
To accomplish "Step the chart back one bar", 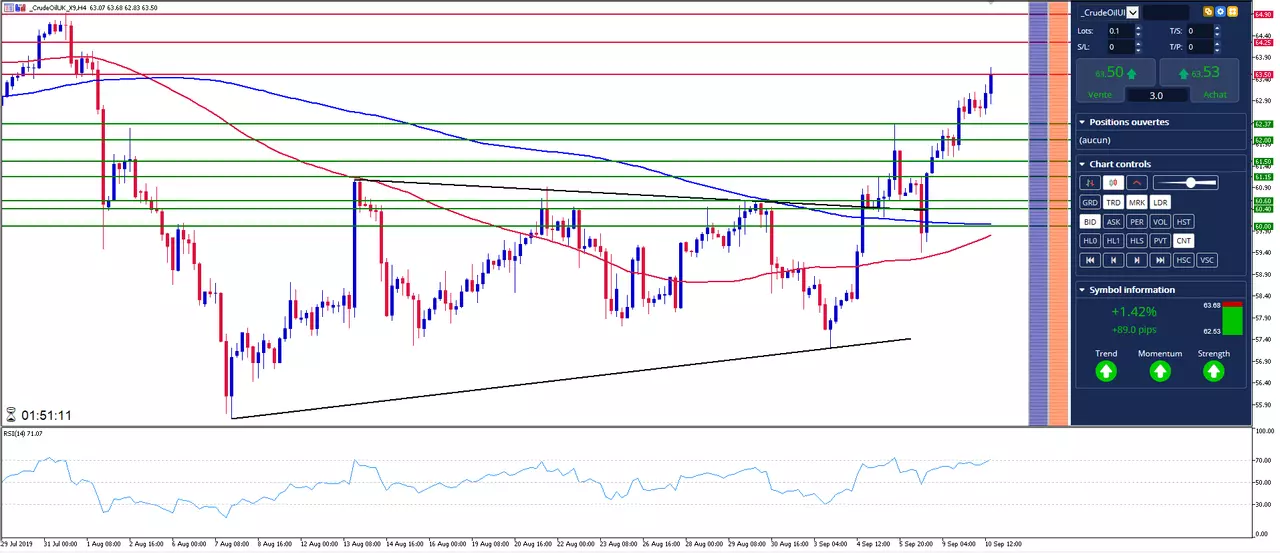I will (x=1113, y=260).
